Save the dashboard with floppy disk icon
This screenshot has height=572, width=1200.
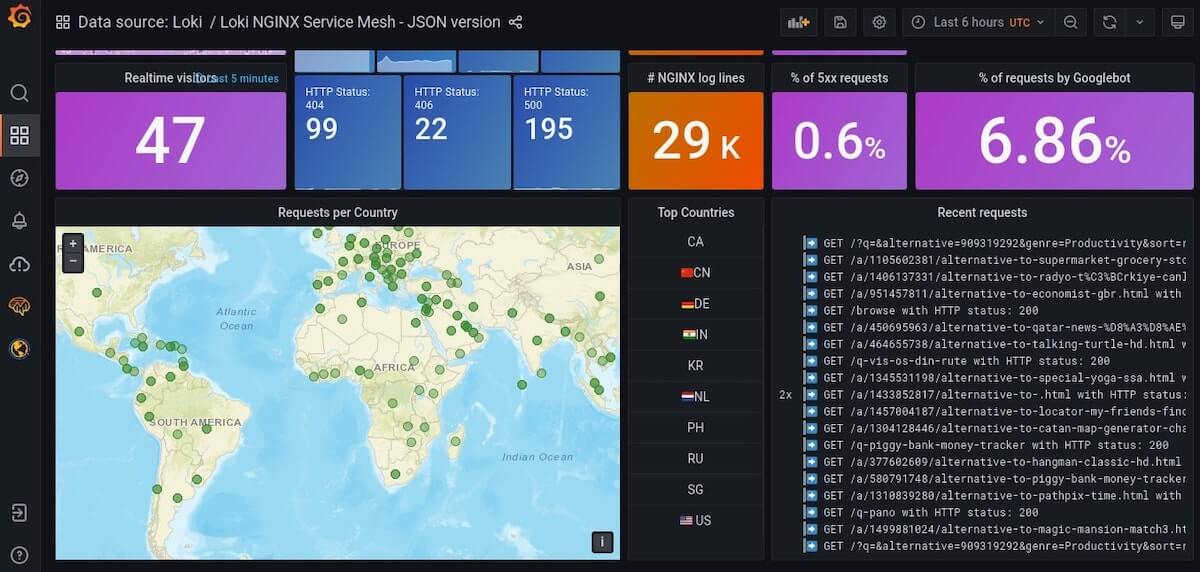click(x=839, y=22)
